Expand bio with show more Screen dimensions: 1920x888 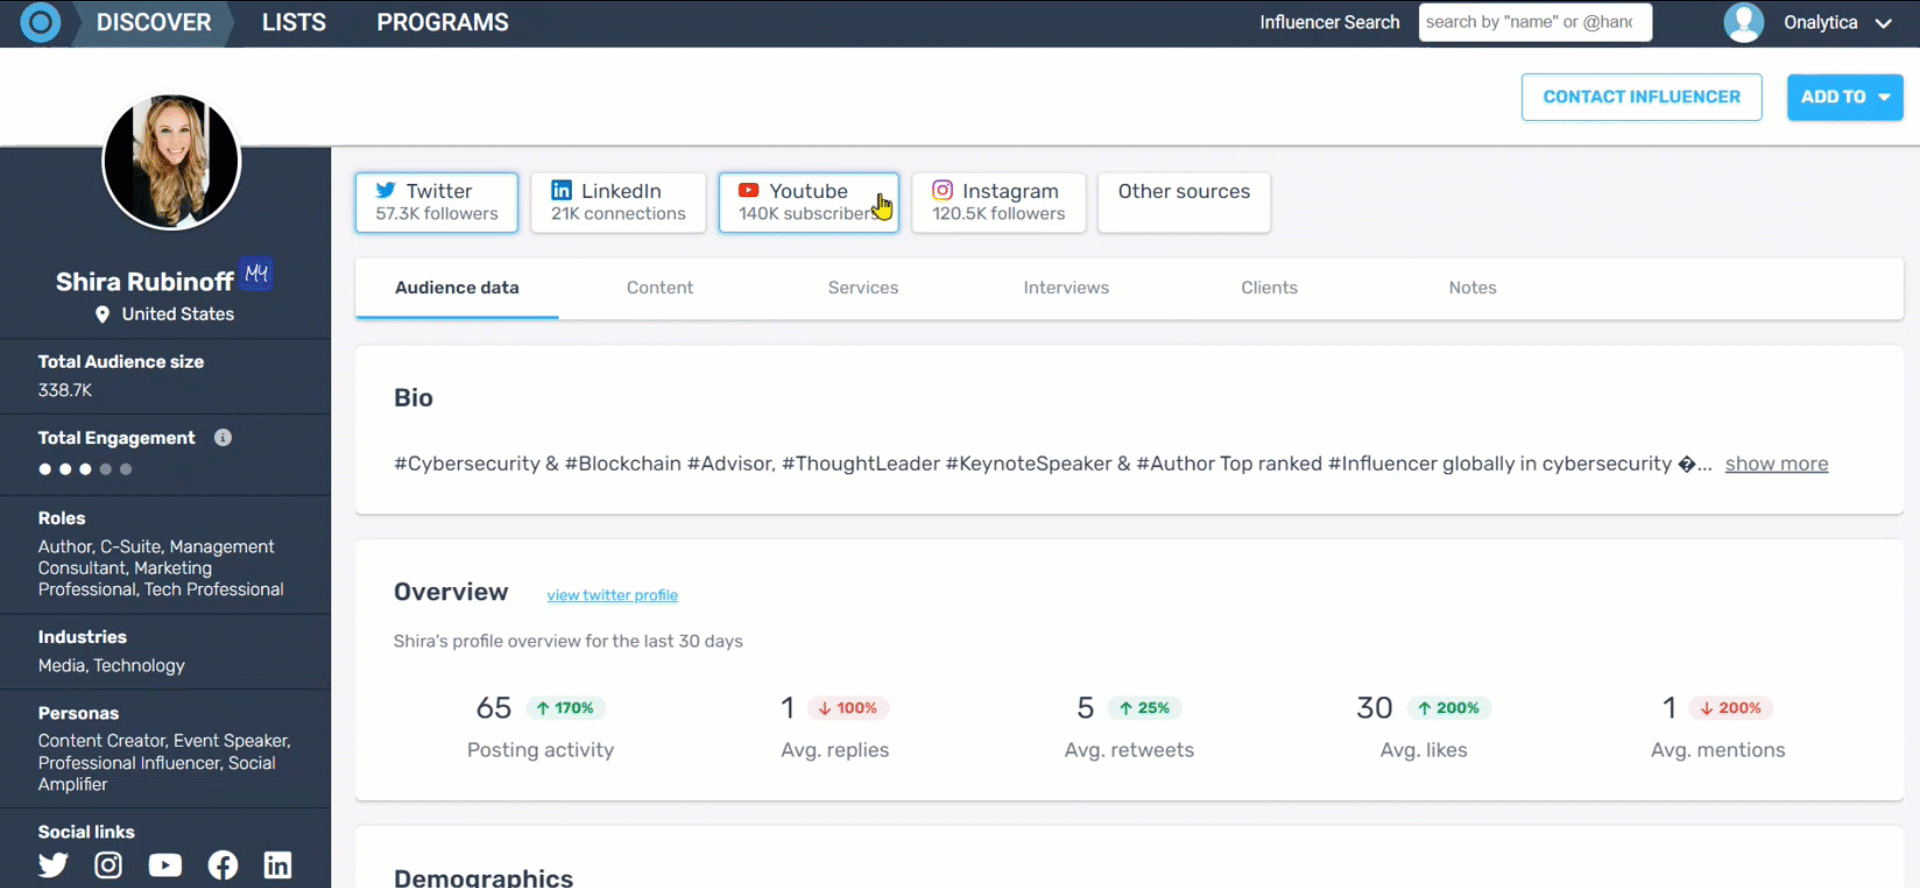coord(1776,464)
